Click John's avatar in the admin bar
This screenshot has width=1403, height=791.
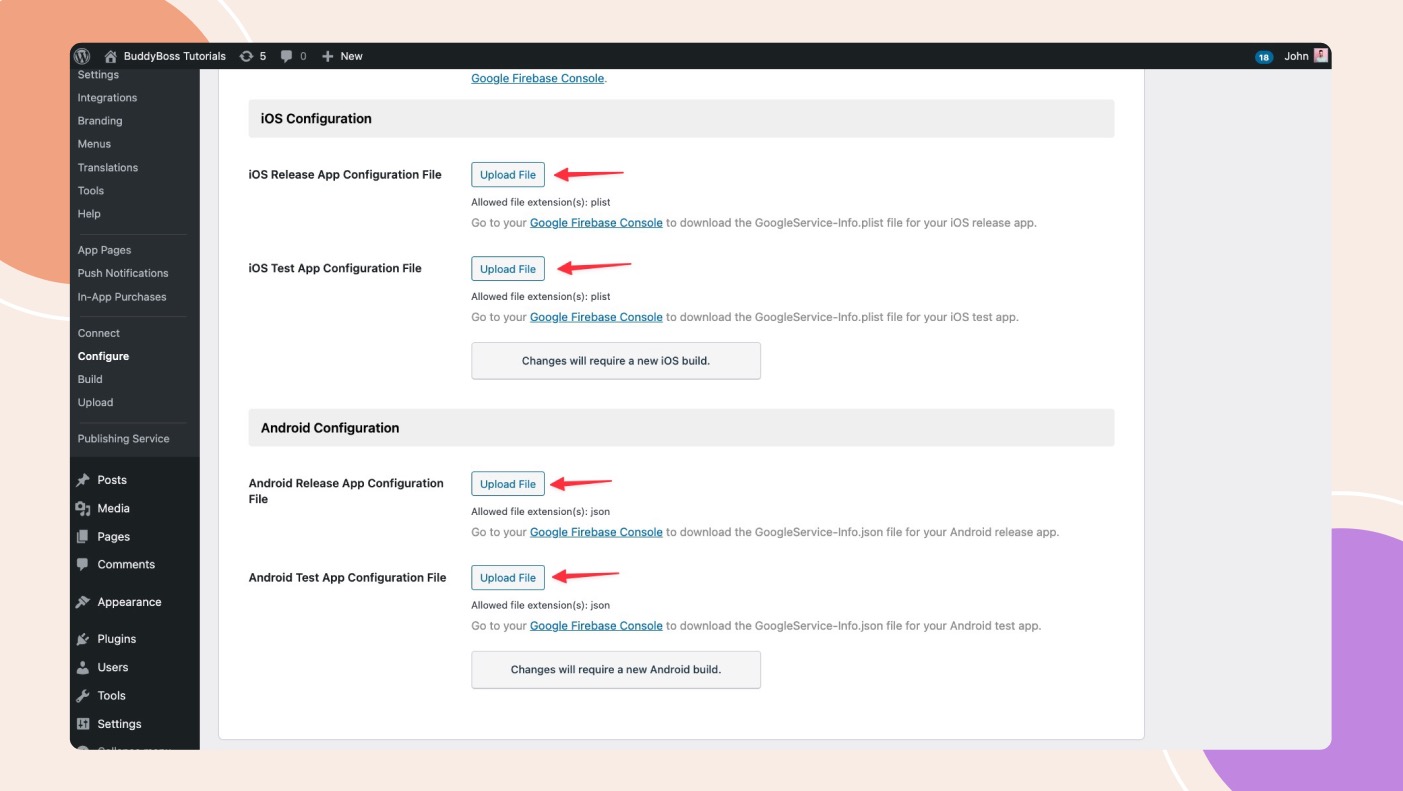point(1321,56)
